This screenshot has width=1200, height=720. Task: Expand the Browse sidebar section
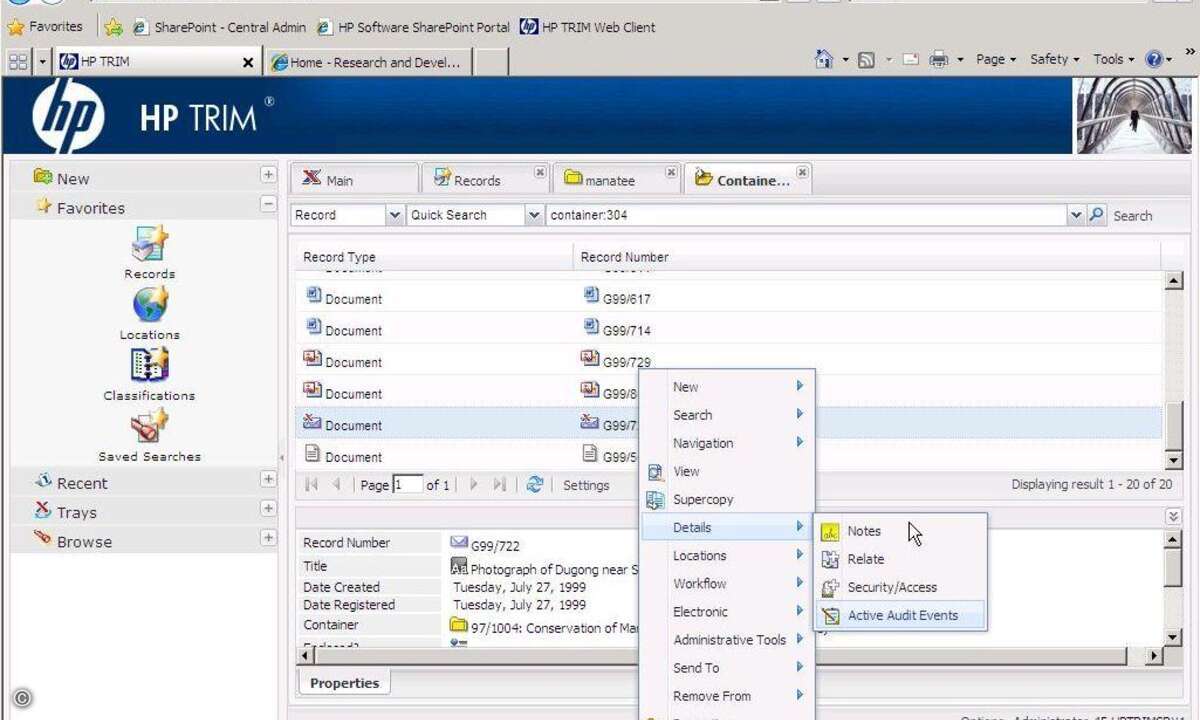pyautogui.click(x=268, y=538)
